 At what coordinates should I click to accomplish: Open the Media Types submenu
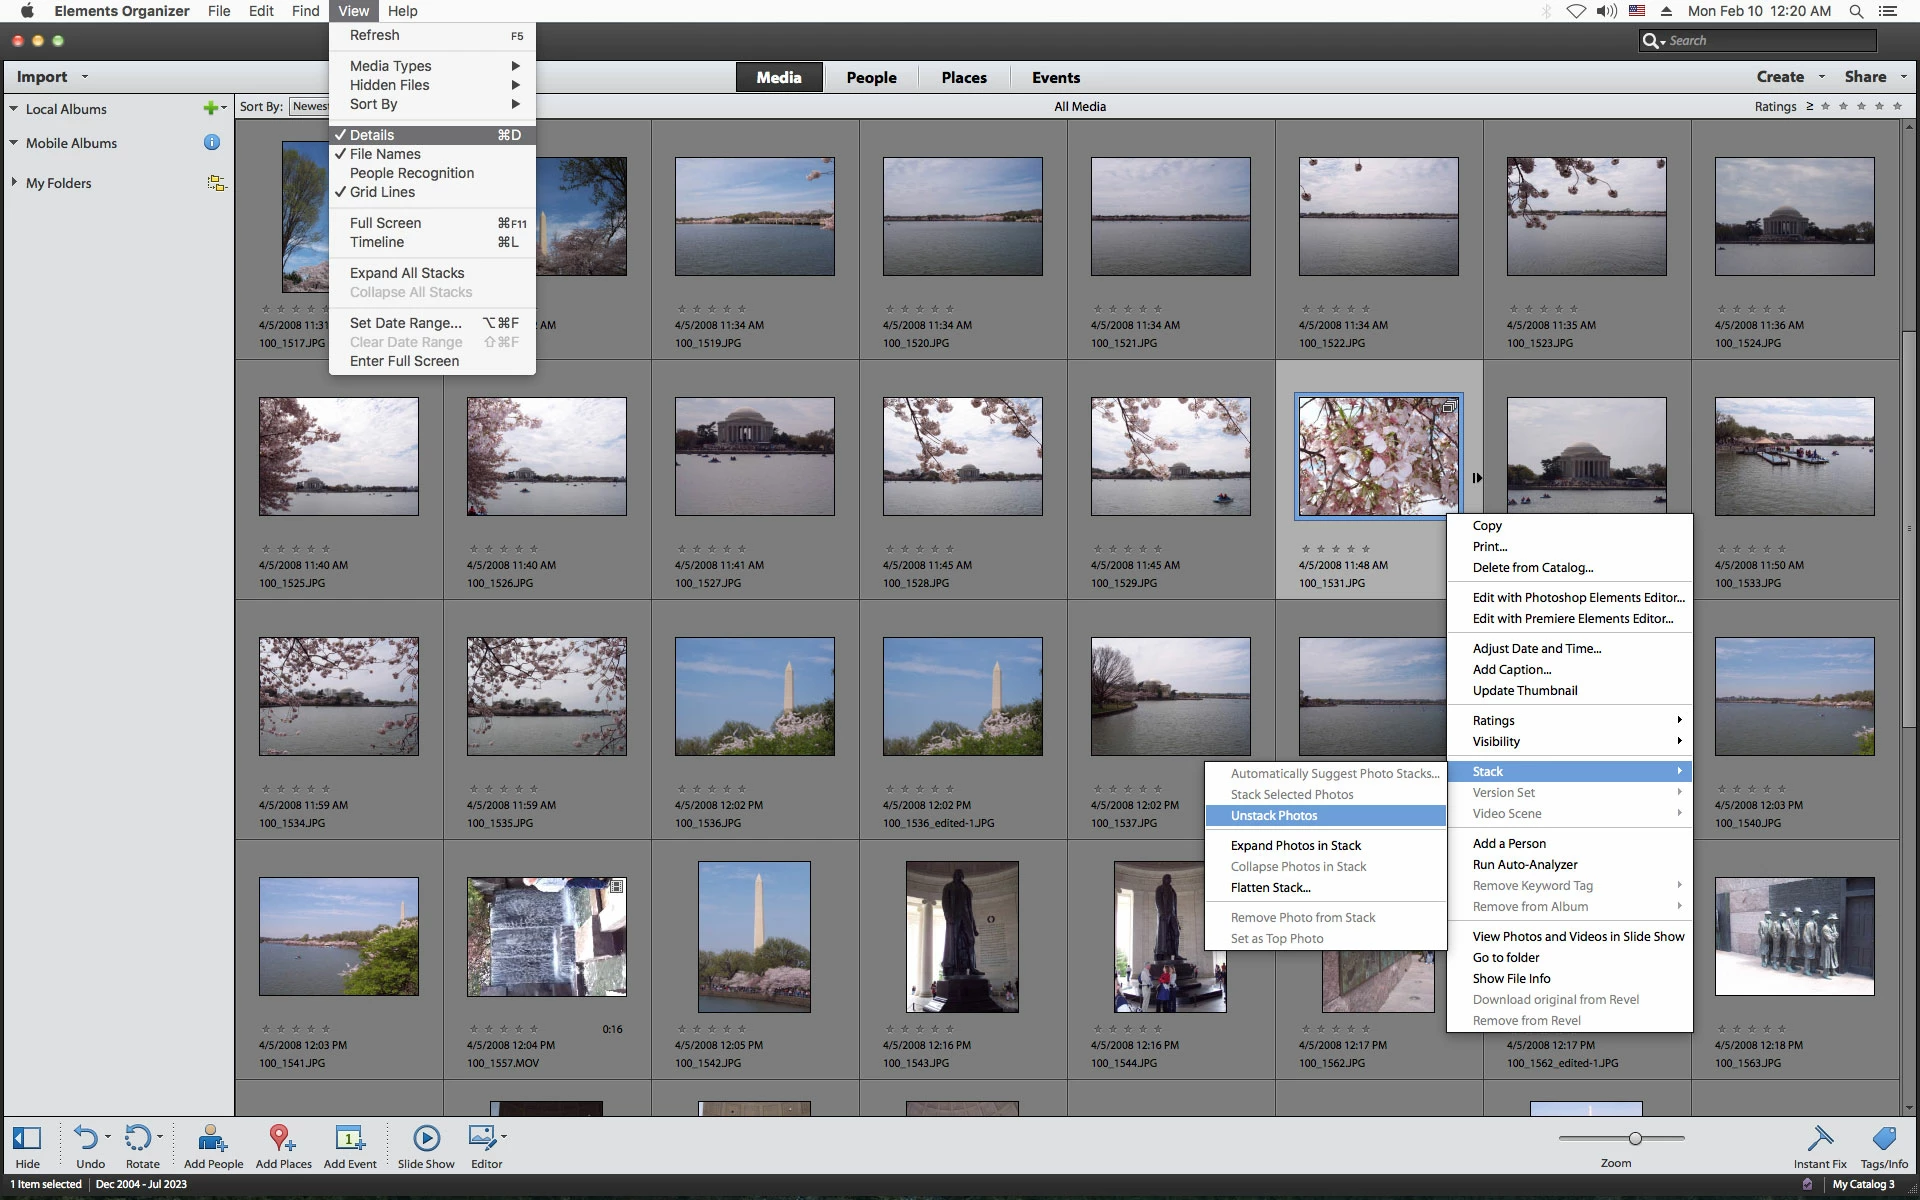[391, 66]
